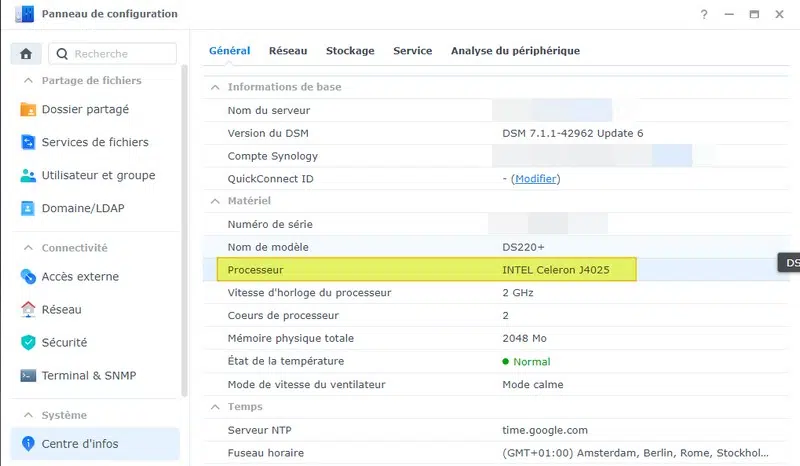Click Accès externe icon

[x=28, y=277]
